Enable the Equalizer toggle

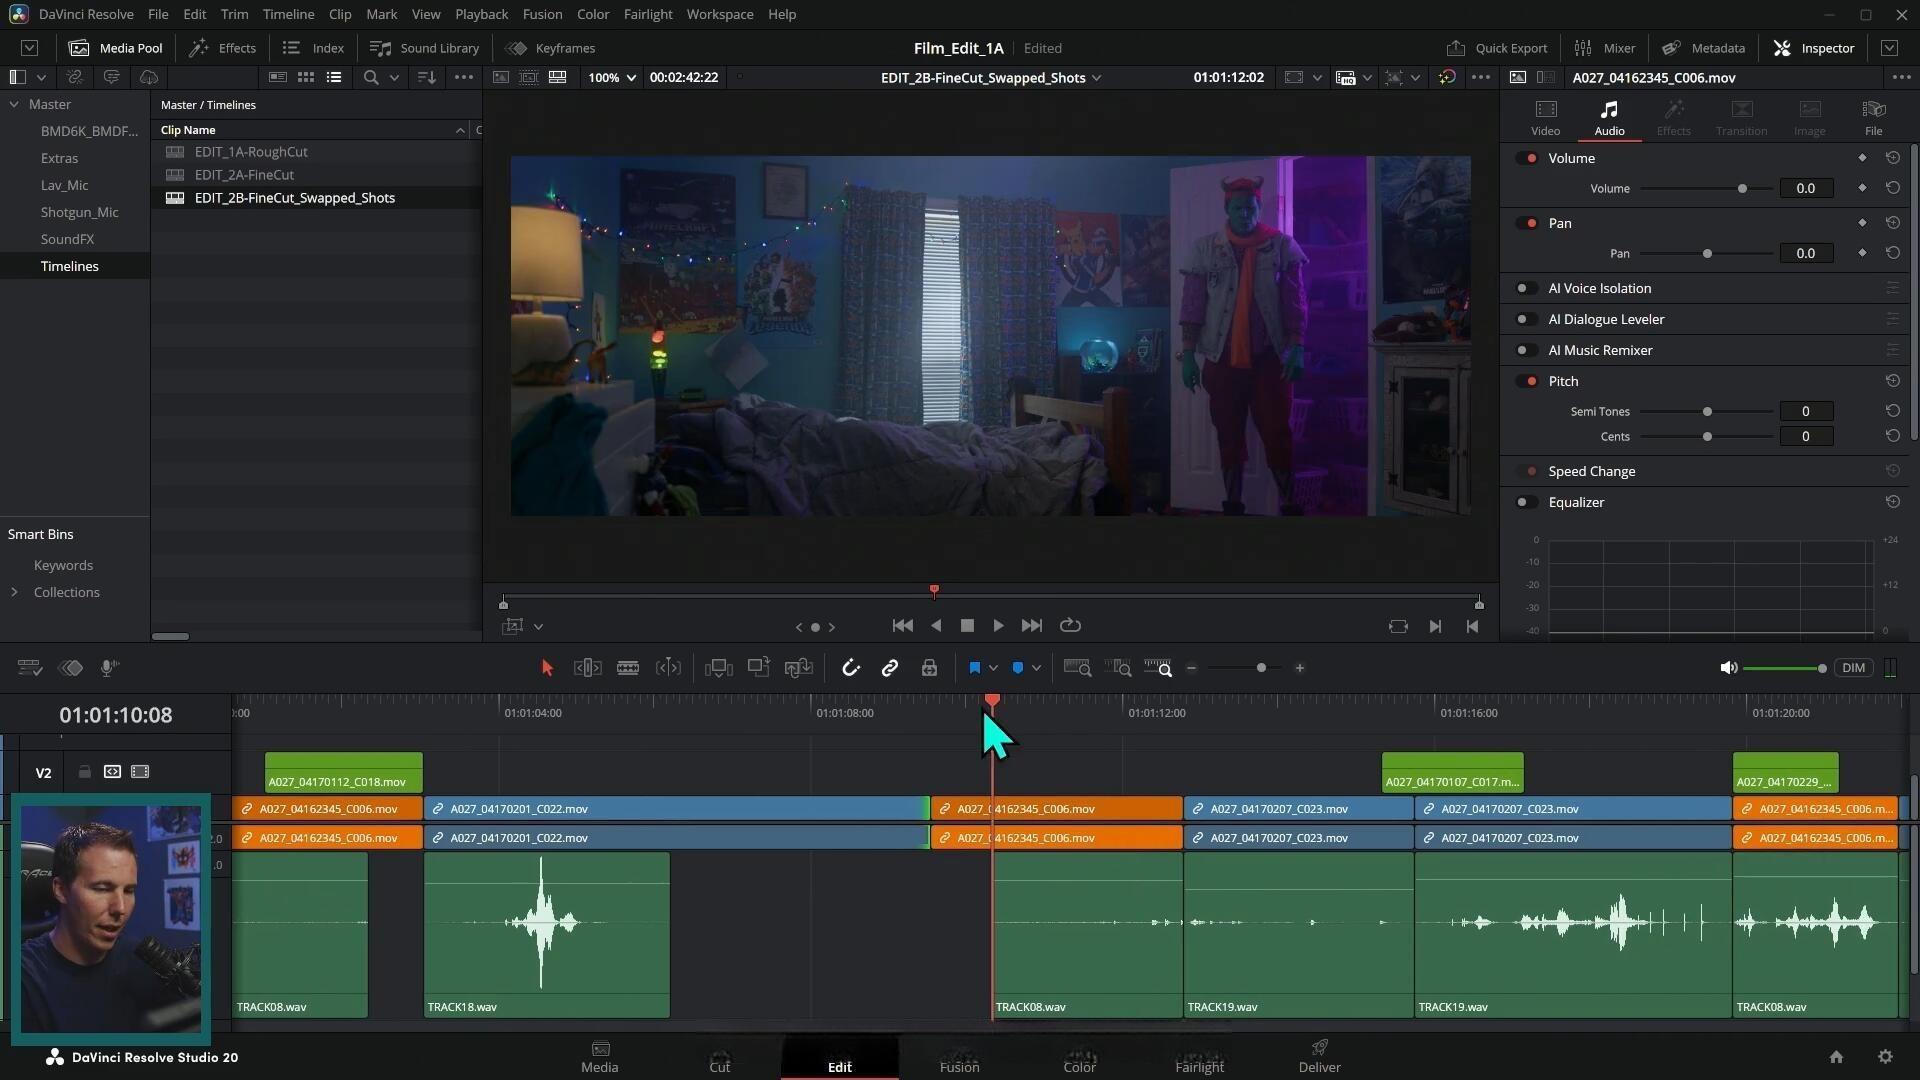coord(1526,502)
